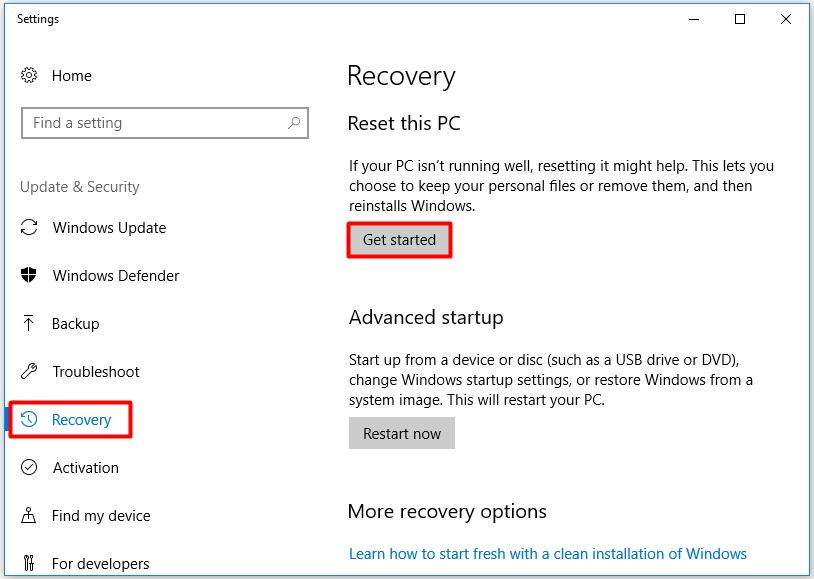Click the Windows Update refresh icon
Viewport: 814px width, 579px height.
[29, 228]
